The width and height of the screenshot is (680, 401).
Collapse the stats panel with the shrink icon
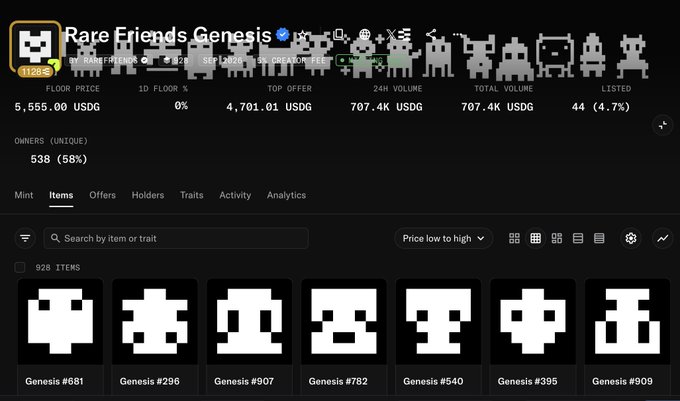(x=663, y=125)
